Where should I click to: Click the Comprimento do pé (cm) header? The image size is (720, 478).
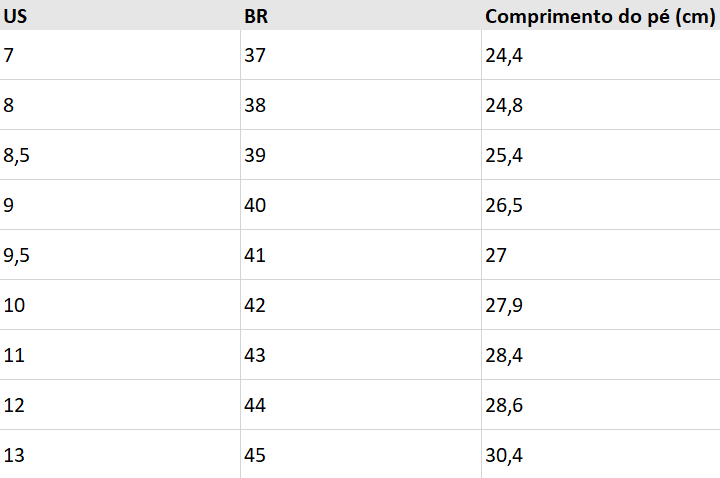(x=599, y=17)
